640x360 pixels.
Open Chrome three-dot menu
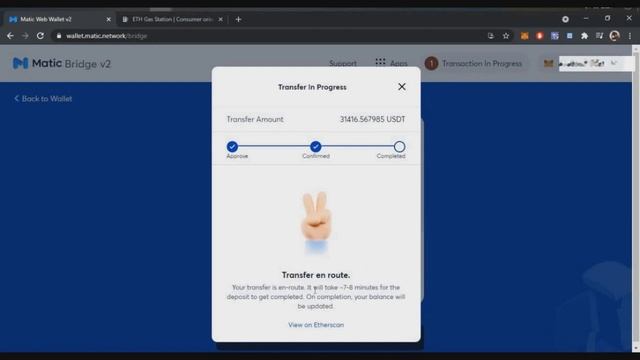[x=630, y=36]
